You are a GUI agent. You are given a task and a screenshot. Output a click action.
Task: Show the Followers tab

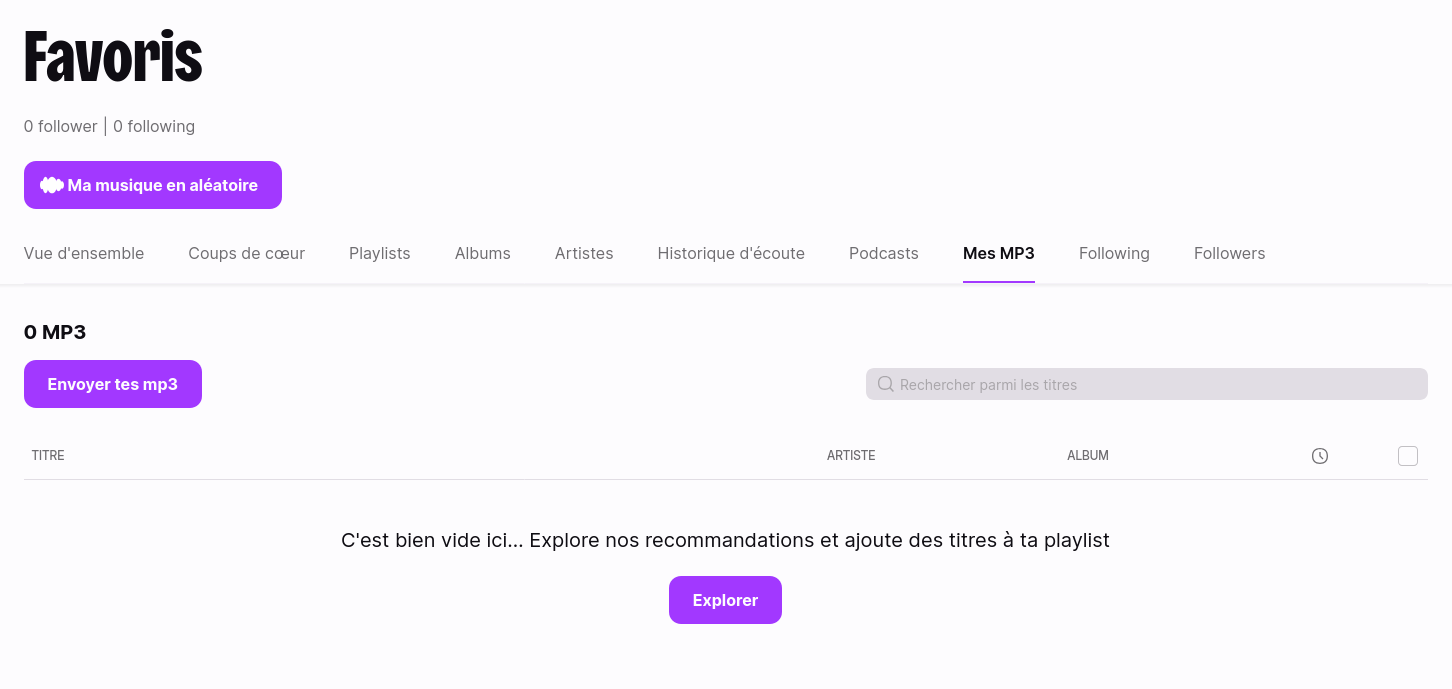pos(1229,253)
